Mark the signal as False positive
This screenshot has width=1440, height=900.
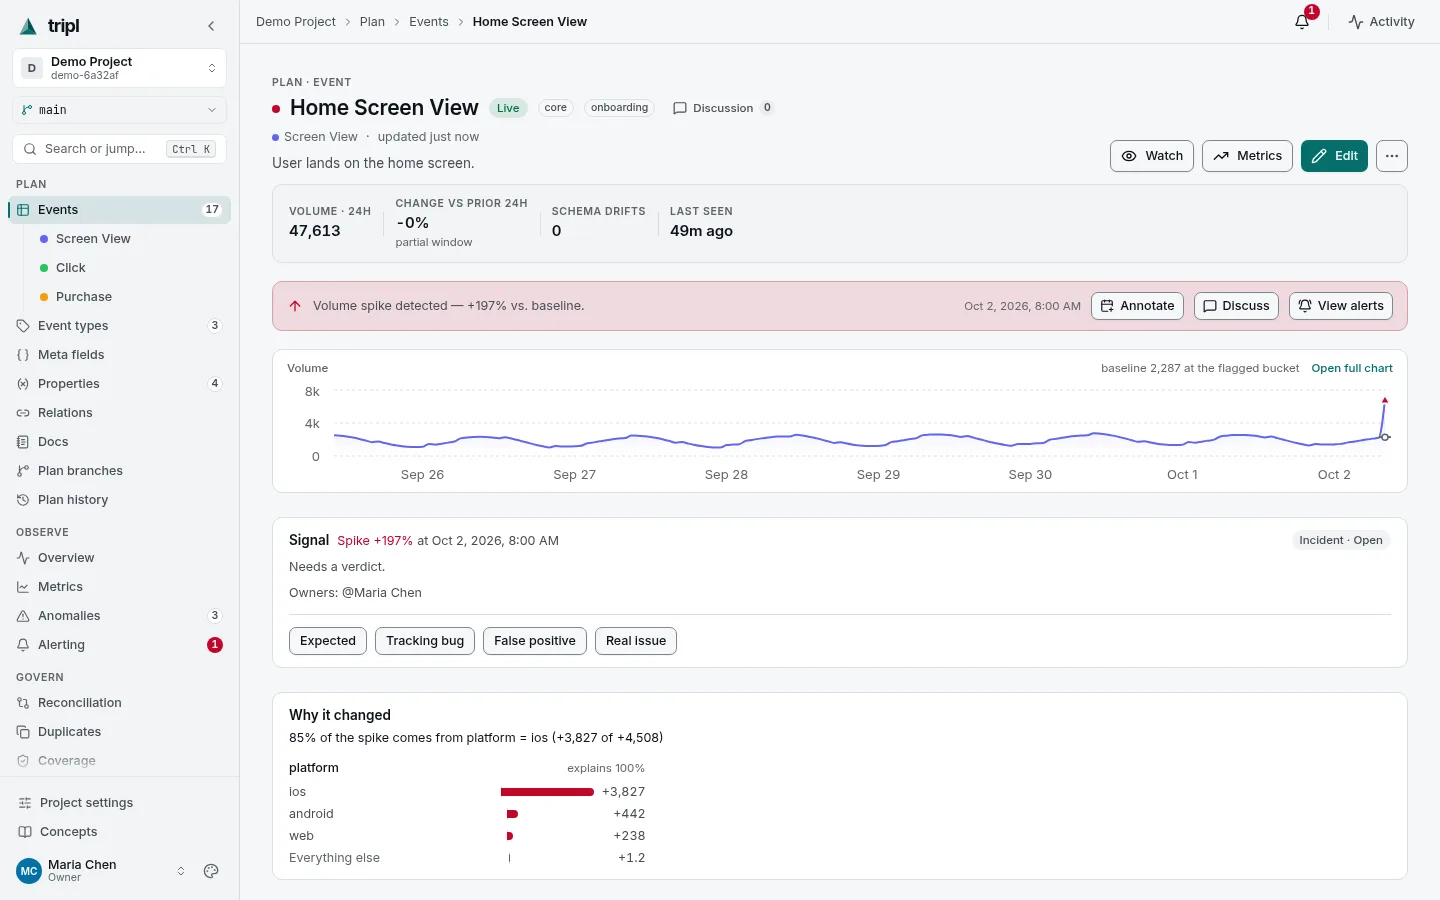pyautogui.click(x=535, y=641)
